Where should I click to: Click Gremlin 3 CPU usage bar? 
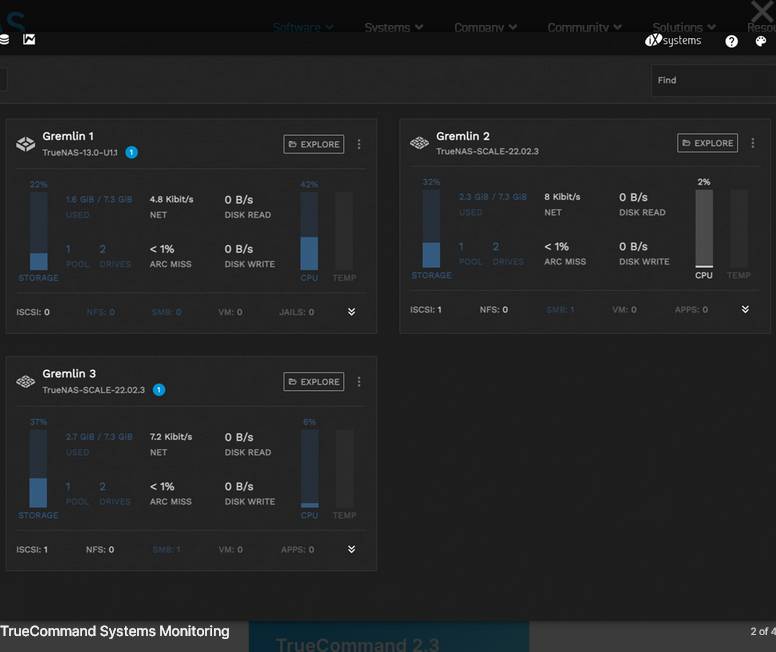(x=310, y=469)
